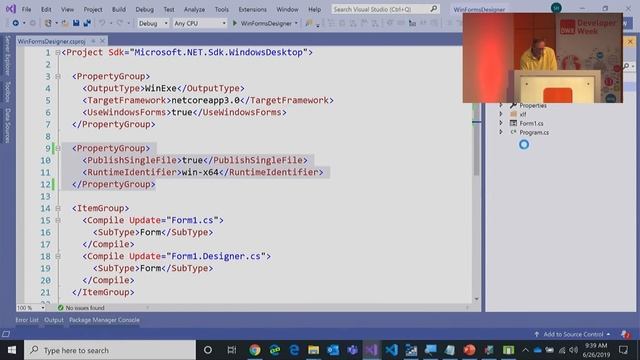Open the Toolbox side tab
The image size is (640, 360).
[7, 91]
